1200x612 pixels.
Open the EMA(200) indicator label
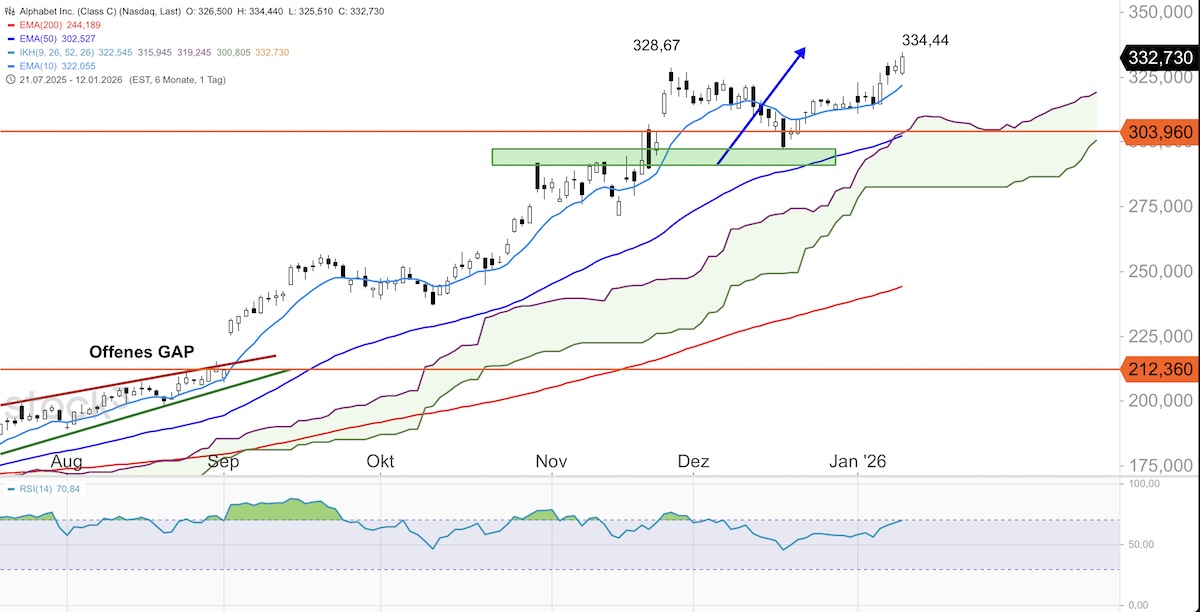[42, 24]
